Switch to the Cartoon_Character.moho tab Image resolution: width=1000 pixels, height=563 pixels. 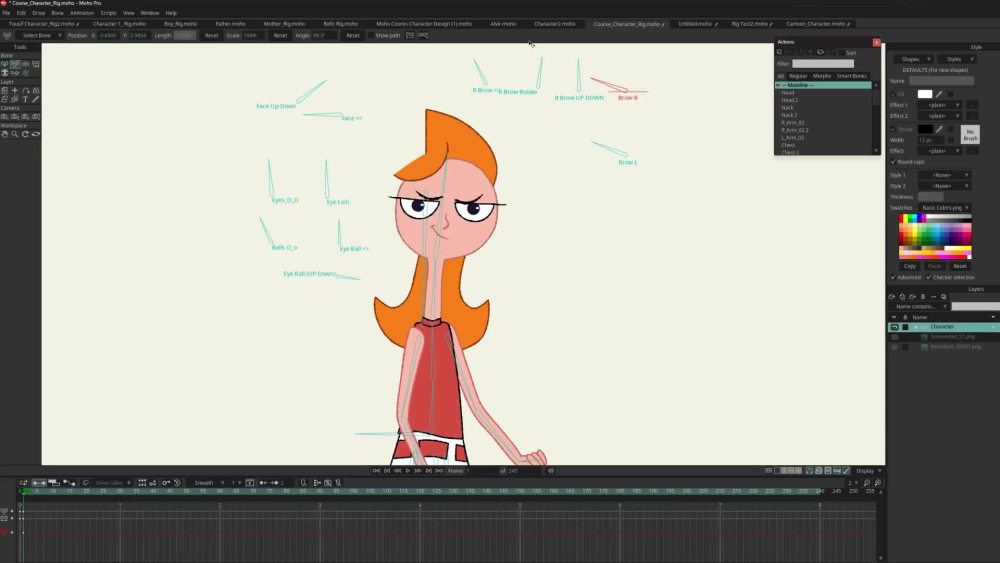click(x=818, y=24)
